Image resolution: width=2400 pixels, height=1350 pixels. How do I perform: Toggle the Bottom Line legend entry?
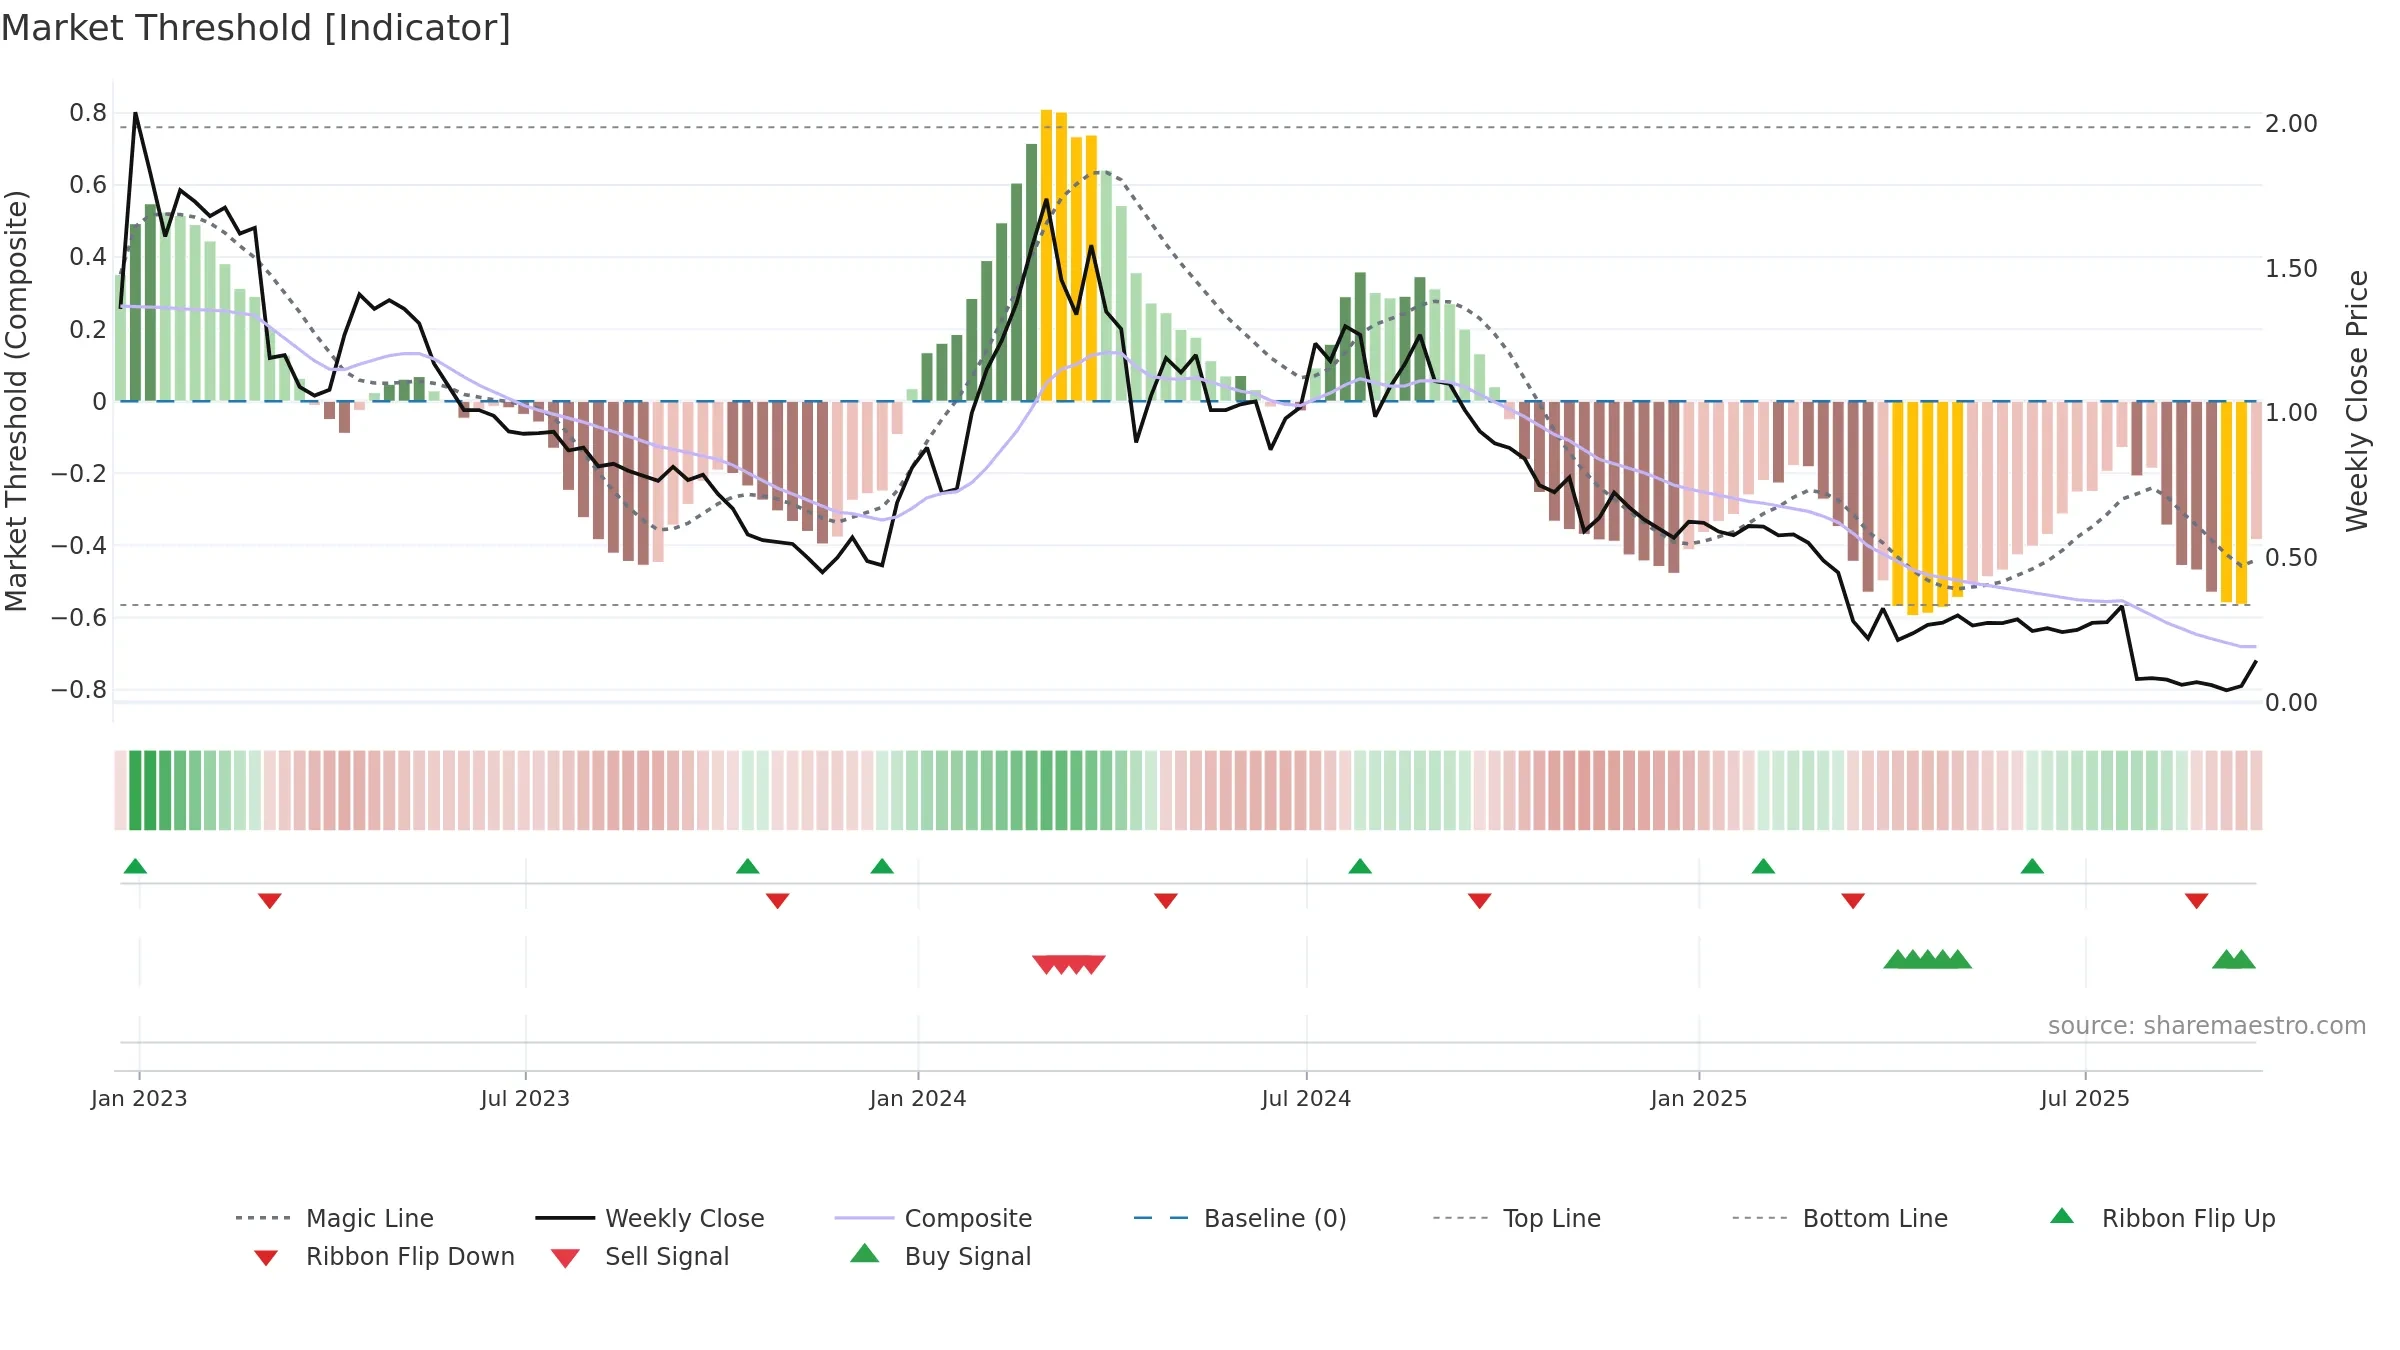tap(1840, 1218)
